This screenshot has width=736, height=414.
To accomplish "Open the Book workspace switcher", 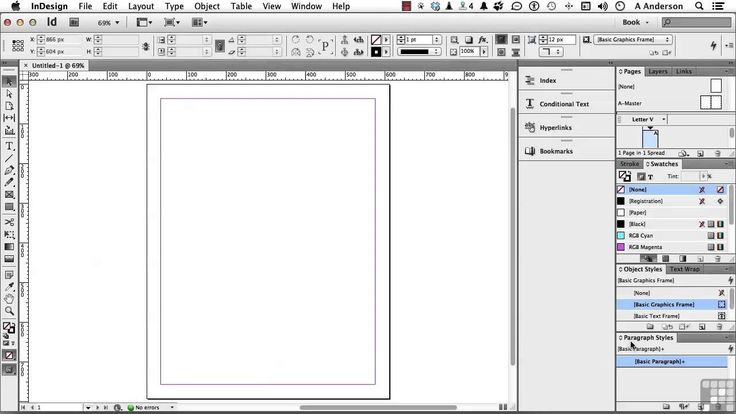I will click(636, 22).
